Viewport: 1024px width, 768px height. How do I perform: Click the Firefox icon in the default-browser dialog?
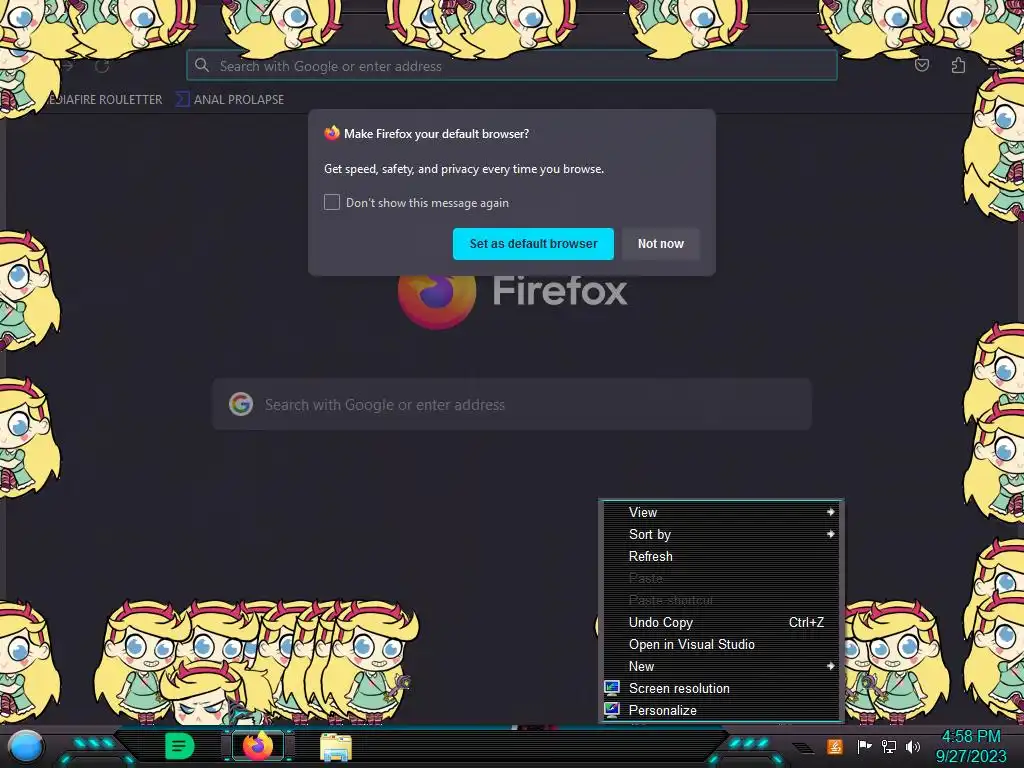[332, 133]
